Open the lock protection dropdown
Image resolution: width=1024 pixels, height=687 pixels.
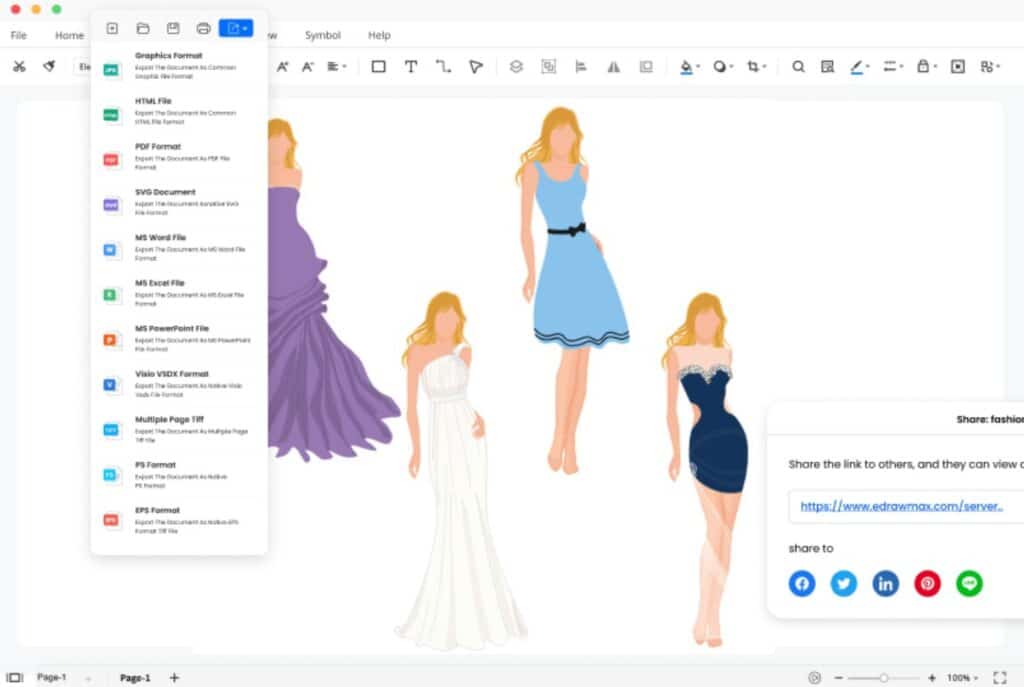(x=926, y=66)
